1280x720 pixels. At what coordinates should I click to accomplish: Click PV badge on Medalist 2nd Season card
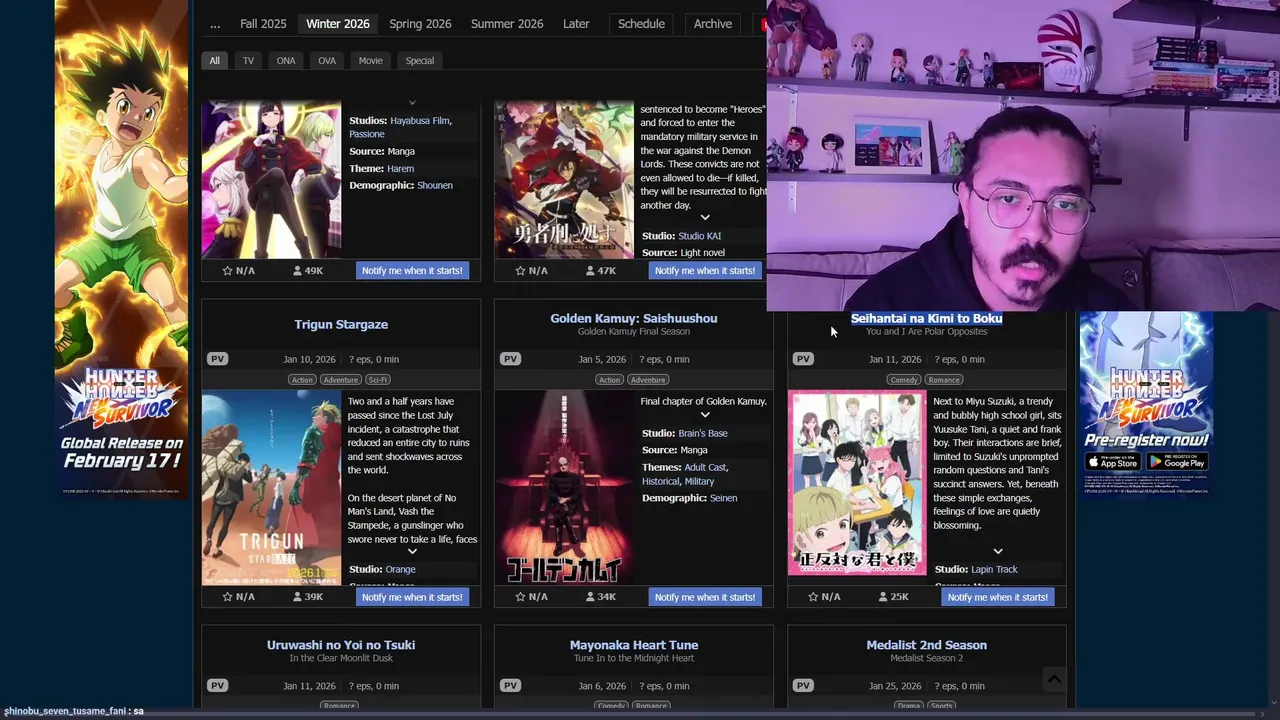(x=803, y=686)
